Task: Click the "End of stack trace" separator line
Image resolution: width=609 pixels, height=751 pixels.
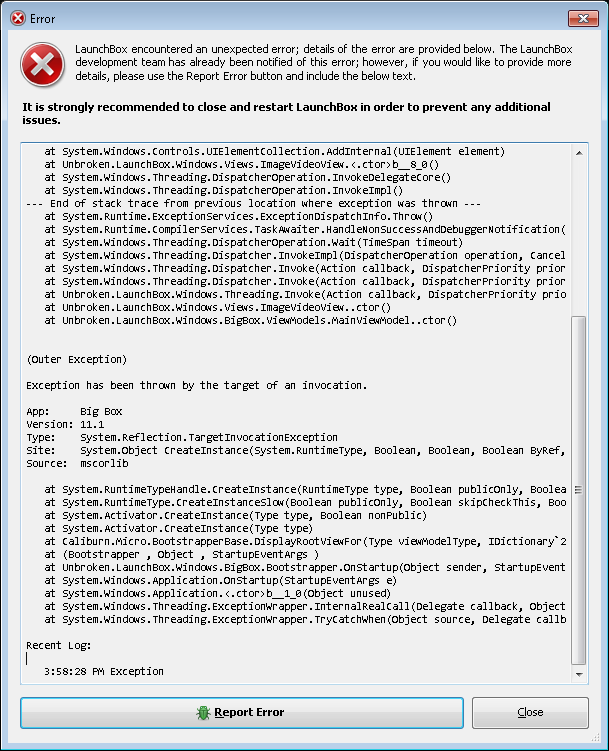Action: tap(253, 203)
